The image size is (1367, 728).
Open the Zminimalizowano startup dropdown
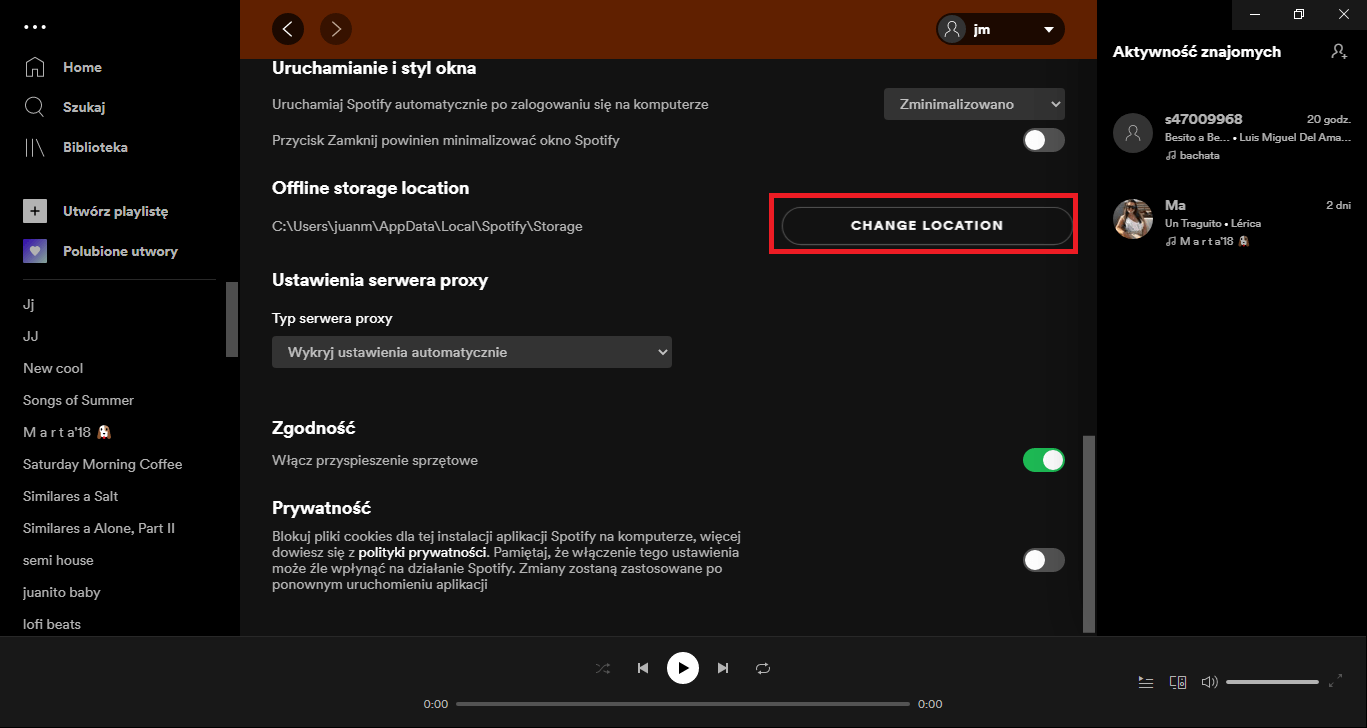pos(974,104)
